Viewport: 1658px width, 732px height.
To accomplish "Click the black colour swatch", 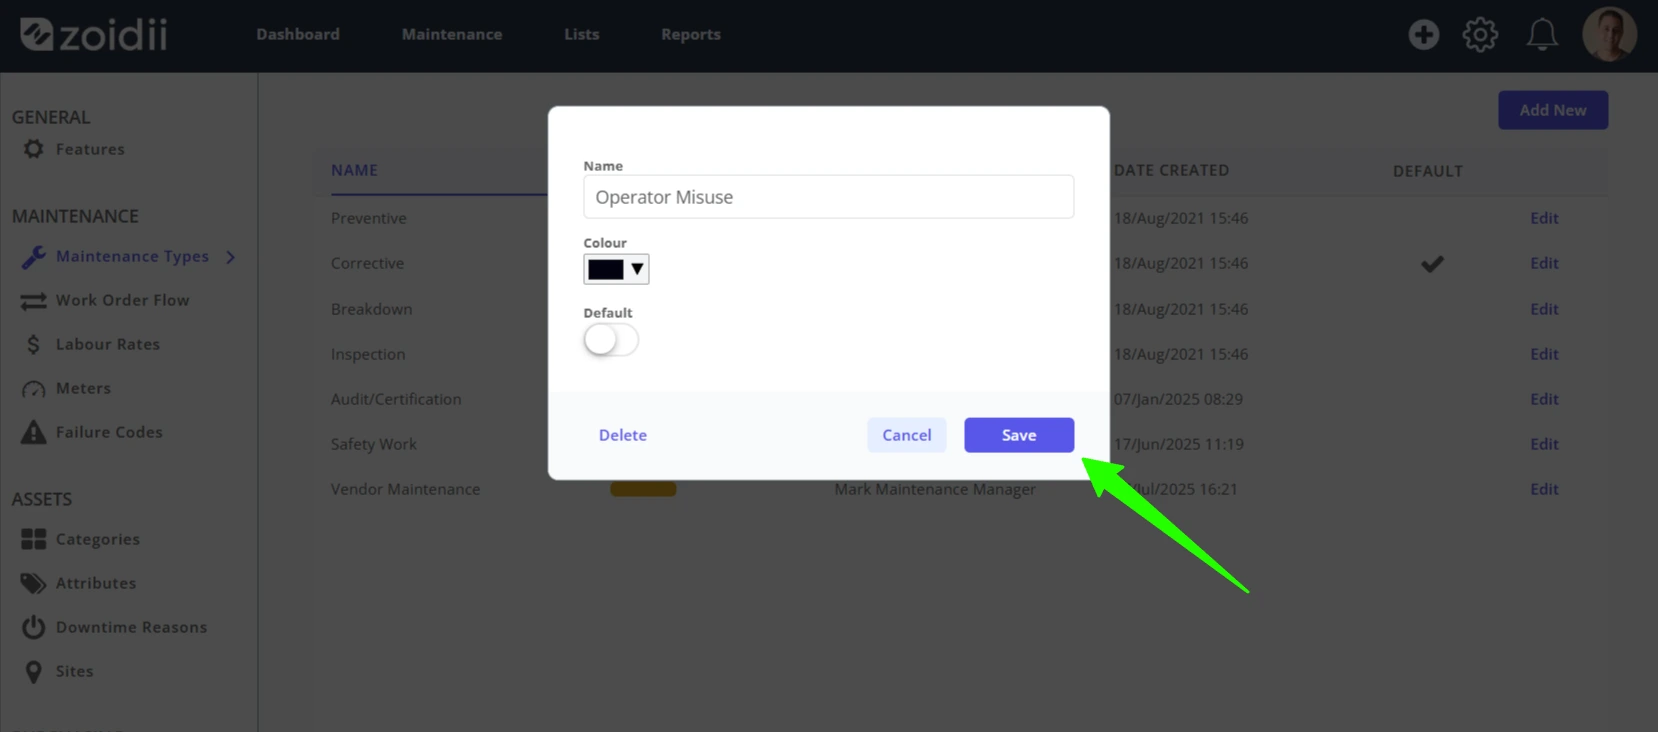I will [606, 269].
